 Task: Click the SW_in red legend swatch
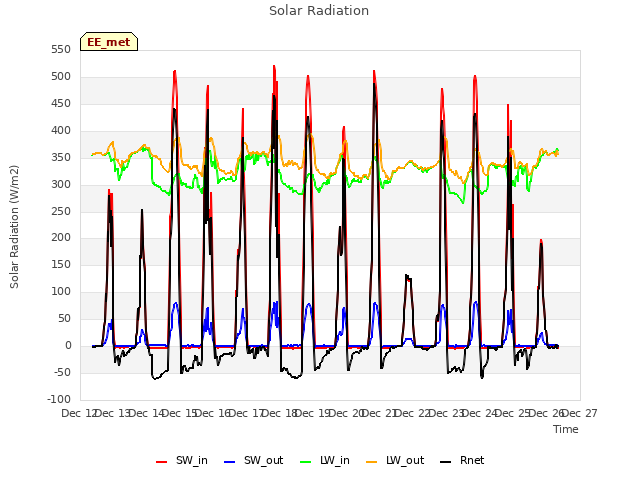pyautogui.click(x=162, y=462)
